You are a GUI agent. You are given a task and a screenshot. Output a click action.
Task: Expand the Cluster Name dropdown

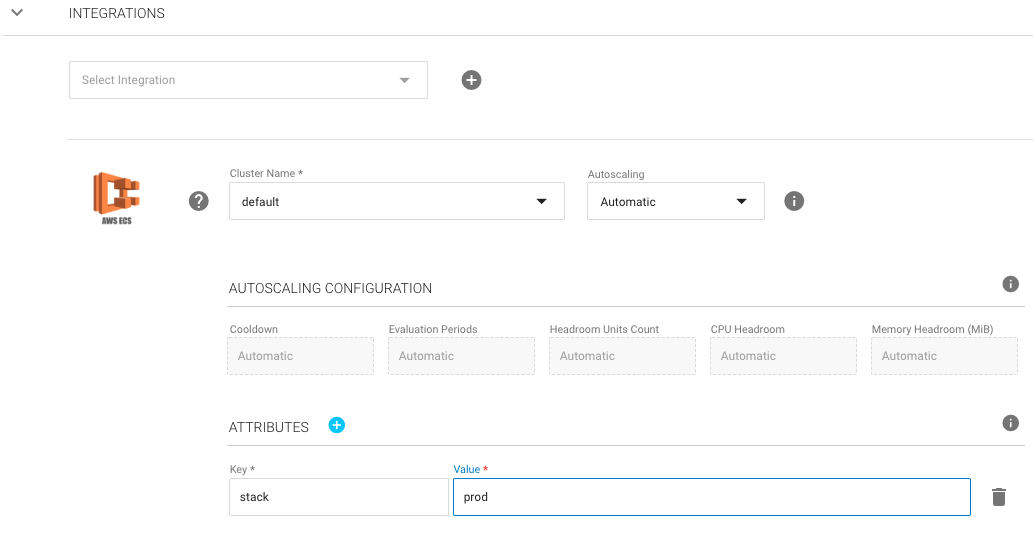396,201
